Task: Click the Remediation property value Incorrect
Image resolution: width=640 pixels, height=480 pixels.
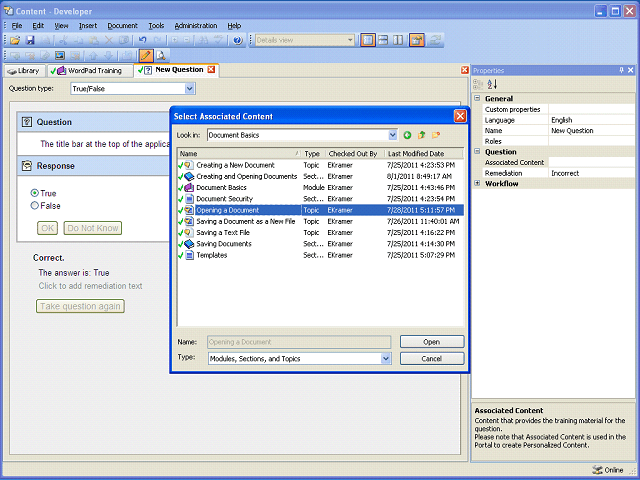Action: coord(591,173)
